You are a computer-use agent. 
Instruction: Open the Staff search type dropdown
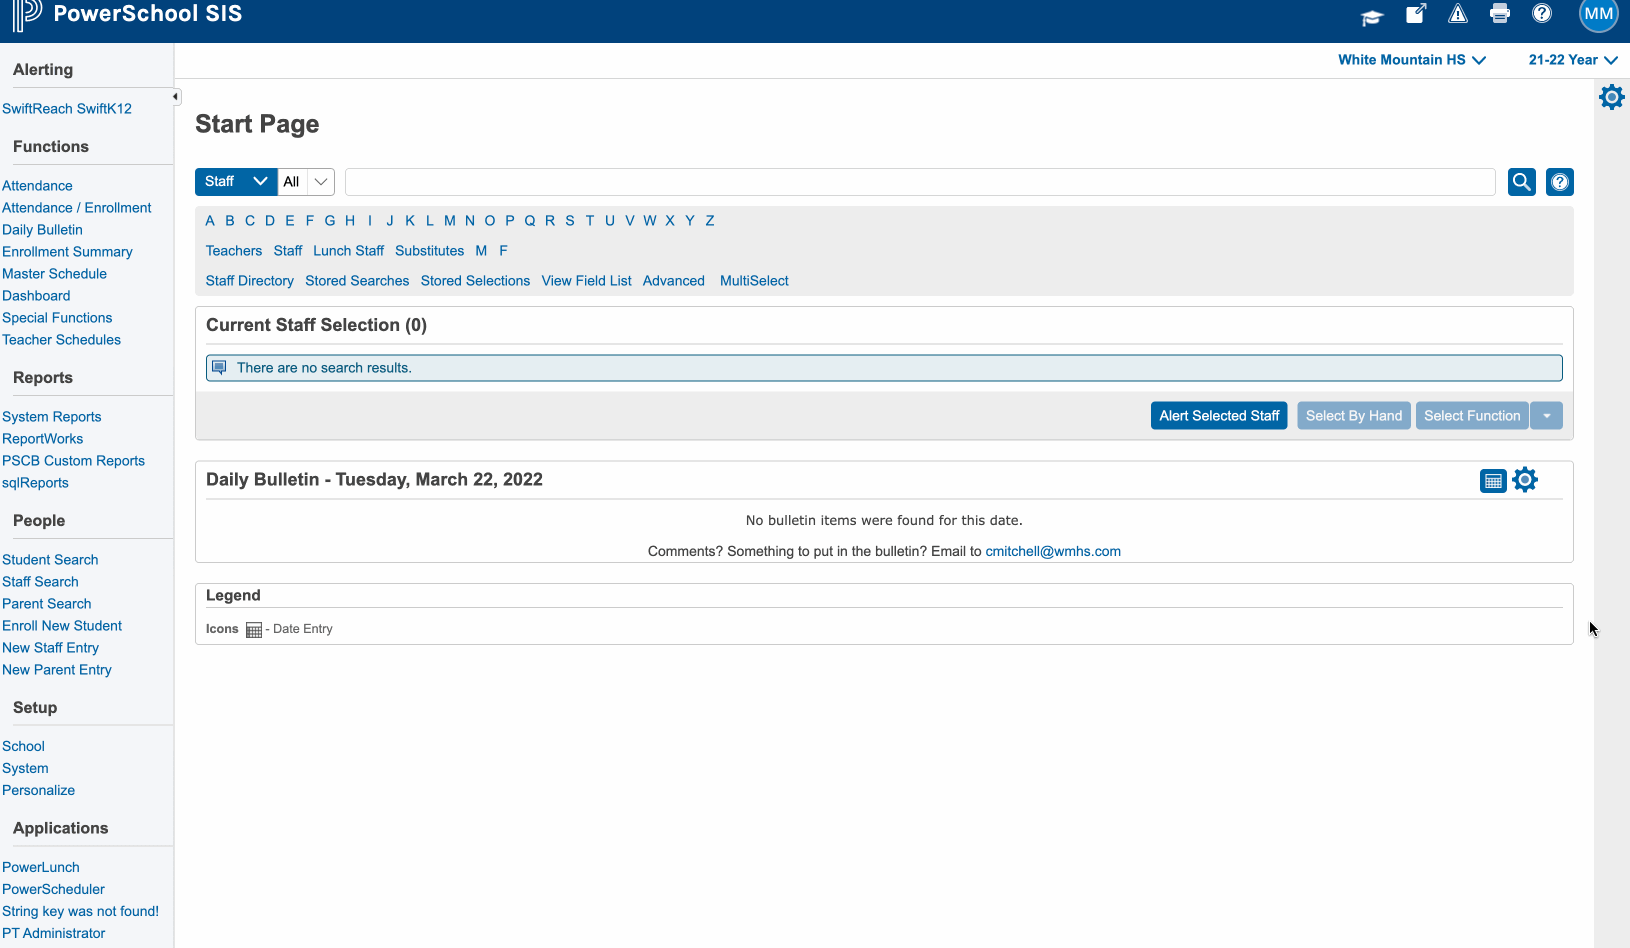[x=236, y=181]
